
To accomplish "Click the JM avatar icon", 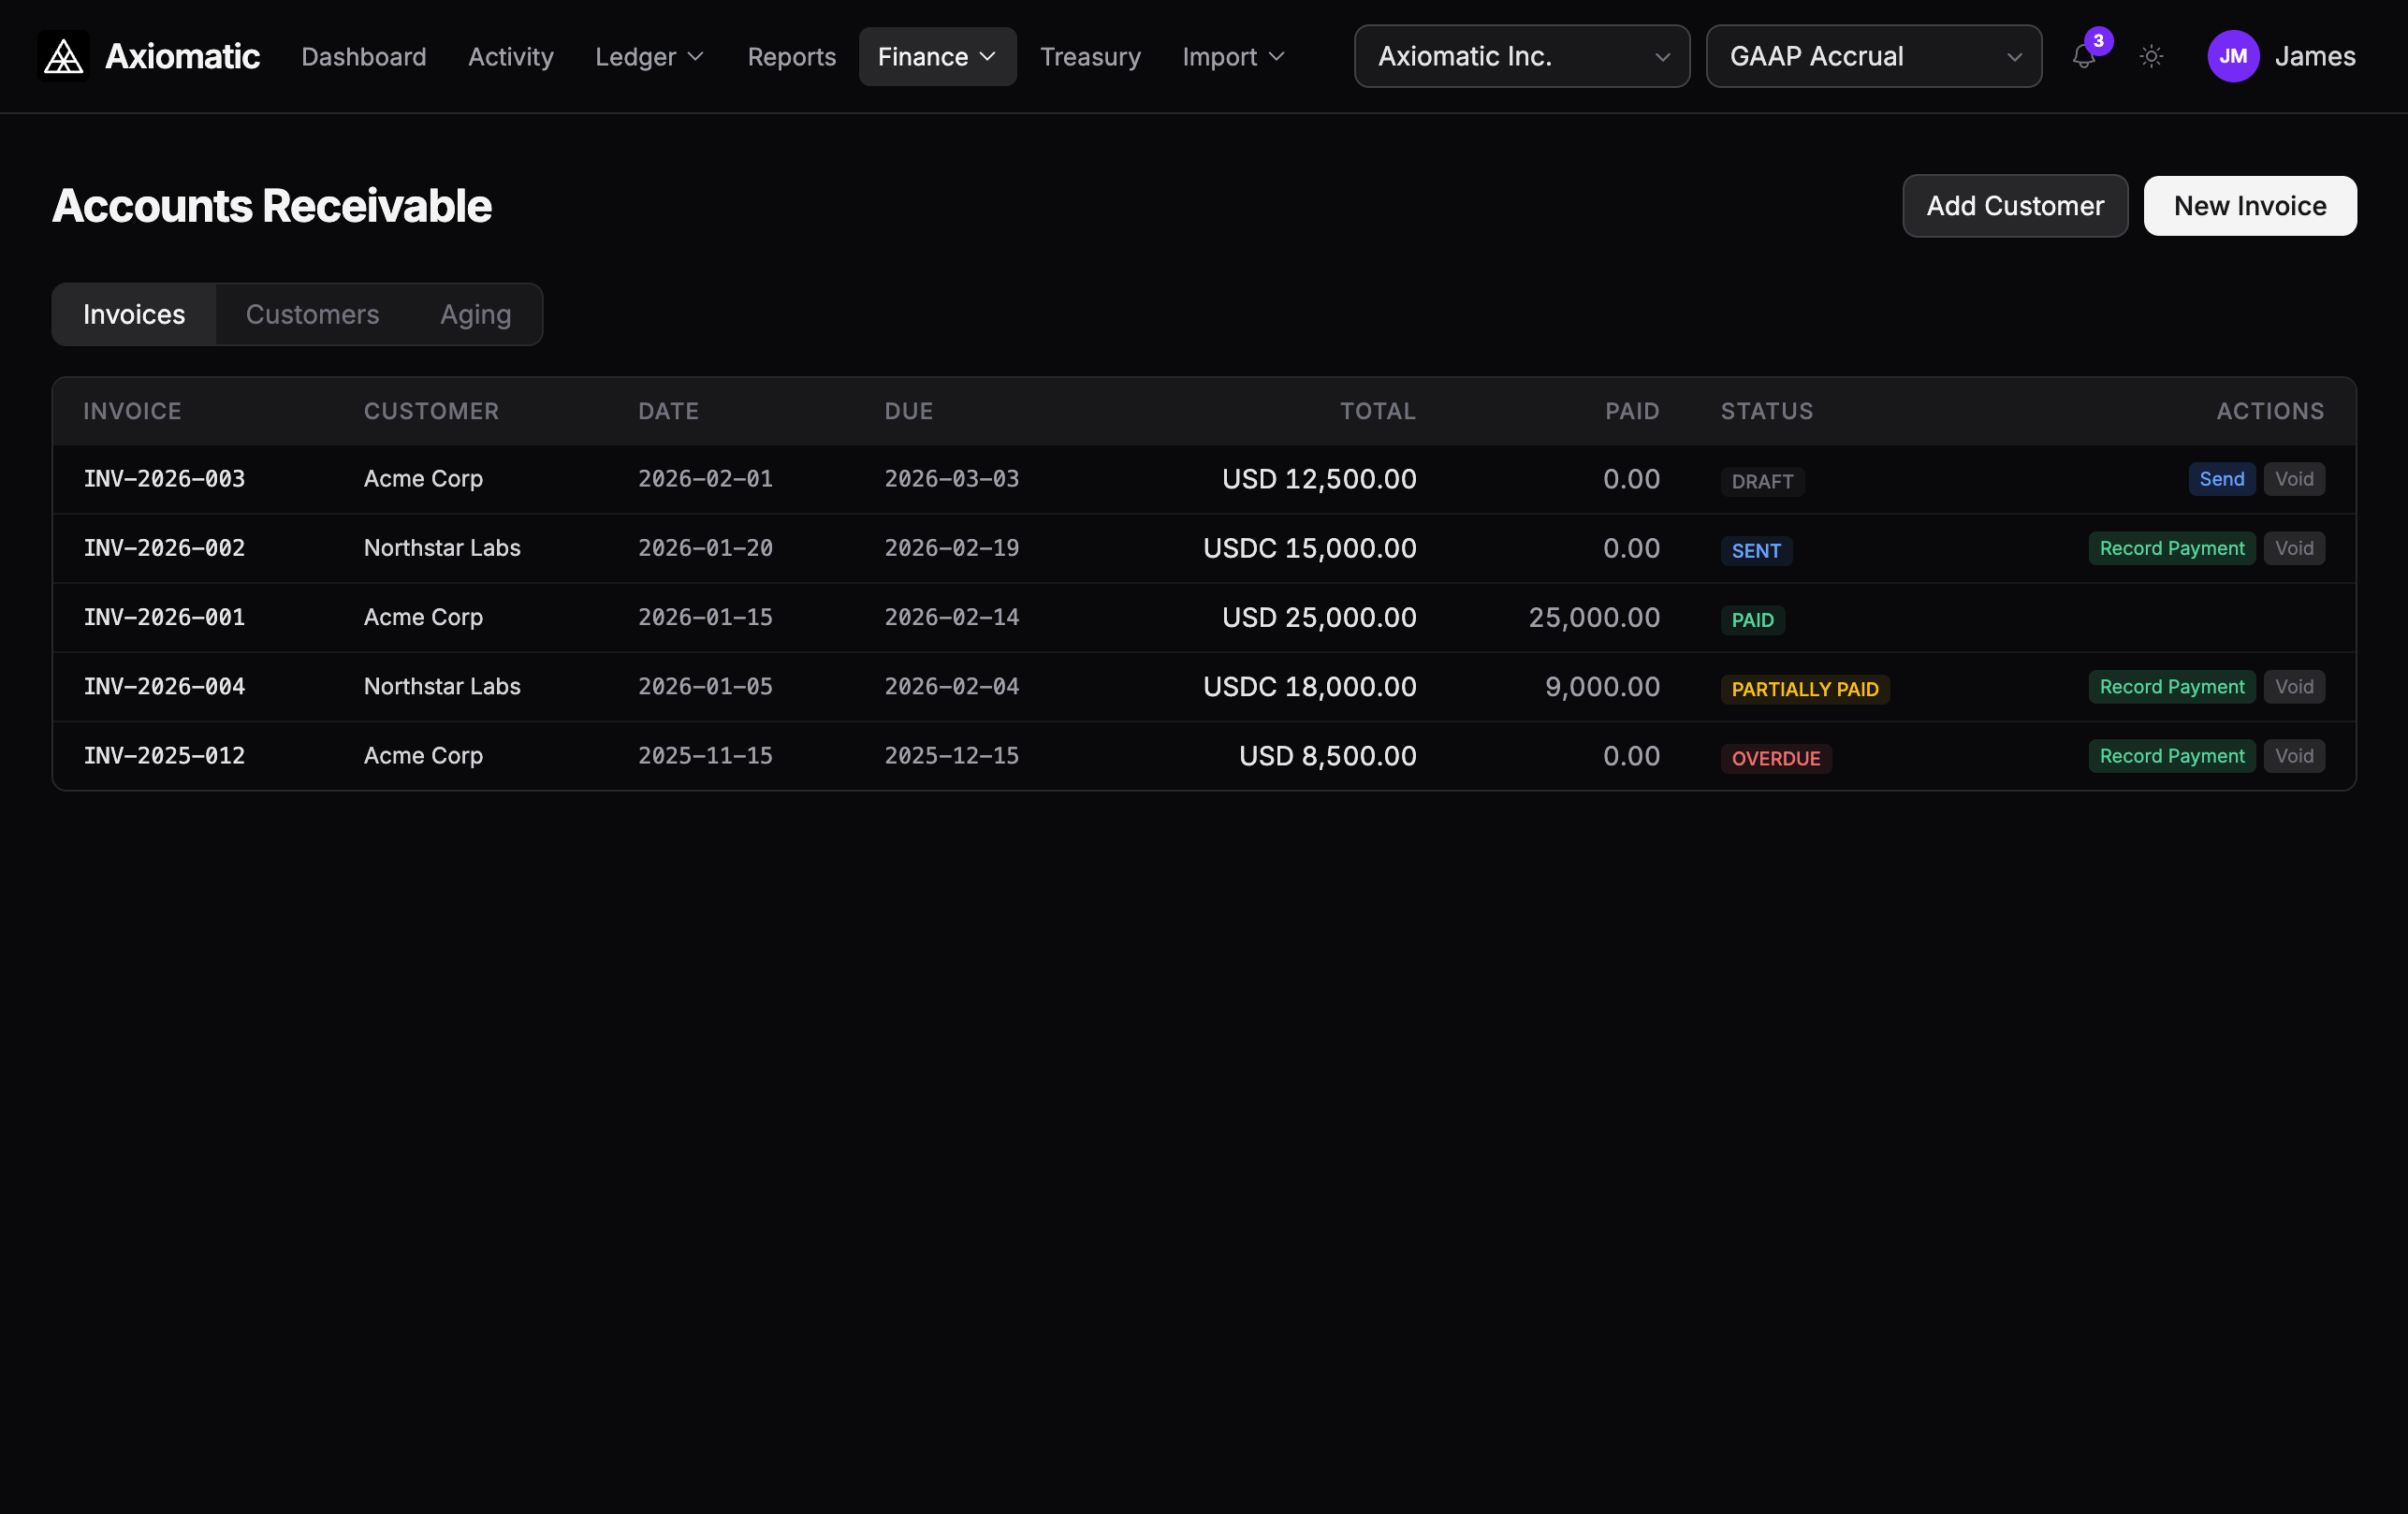I will point(2234,56).
